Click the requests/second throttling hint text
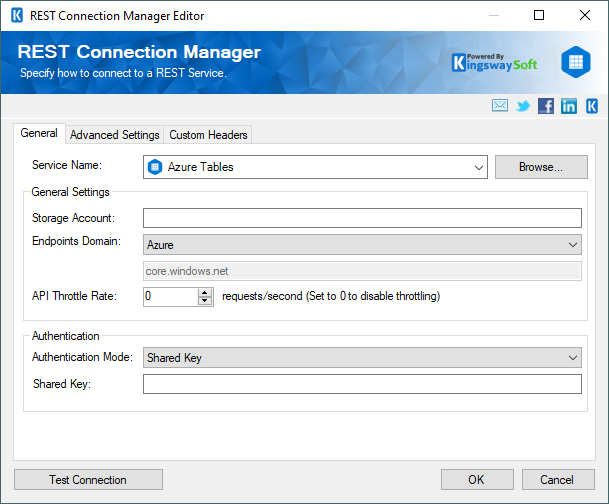 coord(331,296)
